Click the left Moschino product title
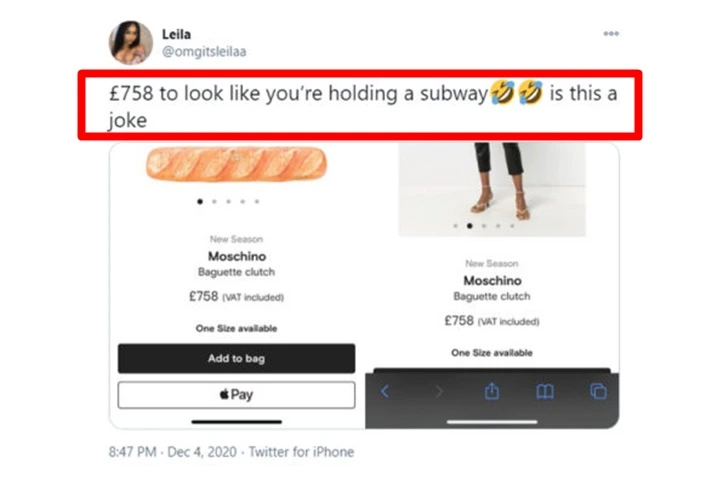 pyautogui.click(x=236, y=256)
